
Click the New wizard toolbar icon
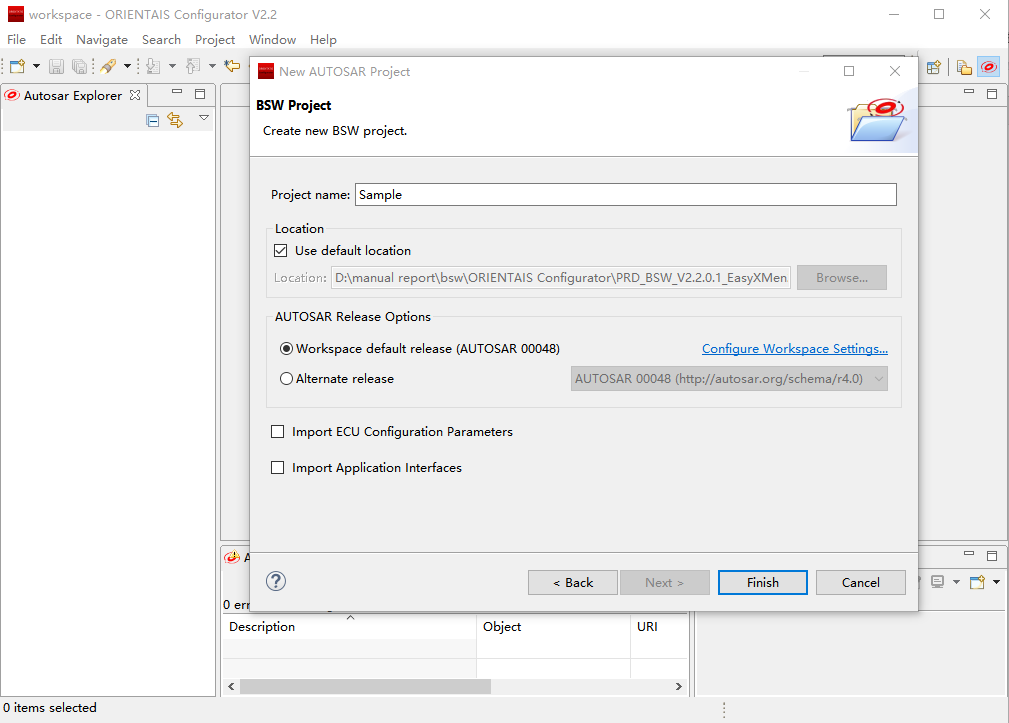point(17,67)
